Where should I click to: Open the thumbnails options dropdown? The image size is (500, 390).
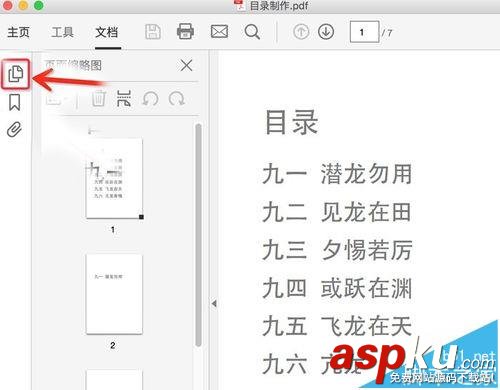pos(57,99)
